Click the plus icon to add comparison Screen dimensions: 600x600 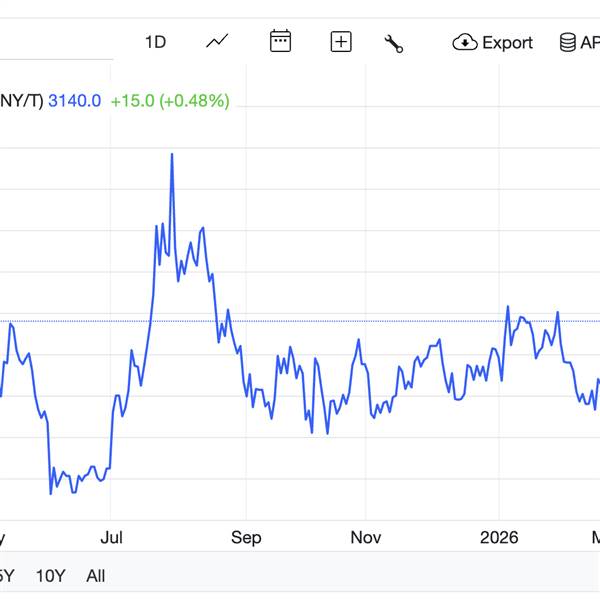coord(341,42)
